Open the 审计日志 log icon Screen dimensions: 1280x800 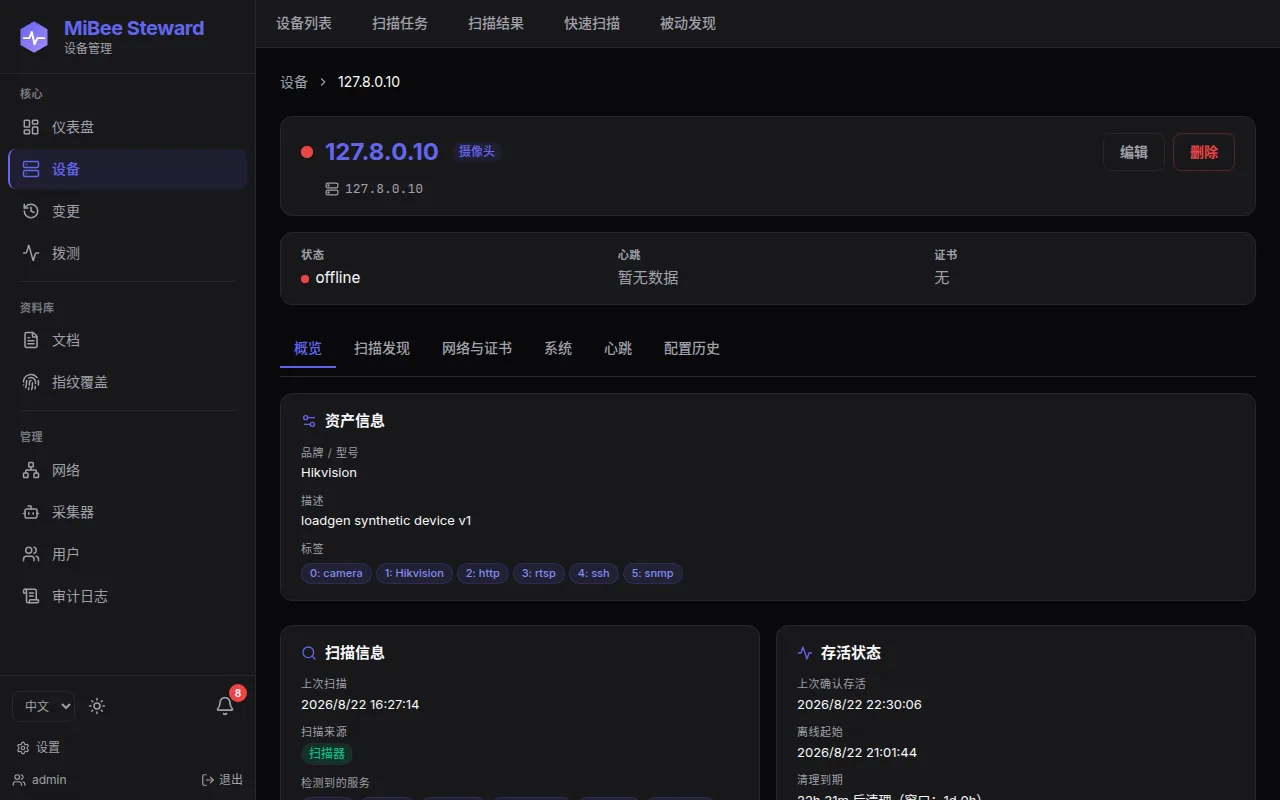pyautogui.click(x=31, y=596)
